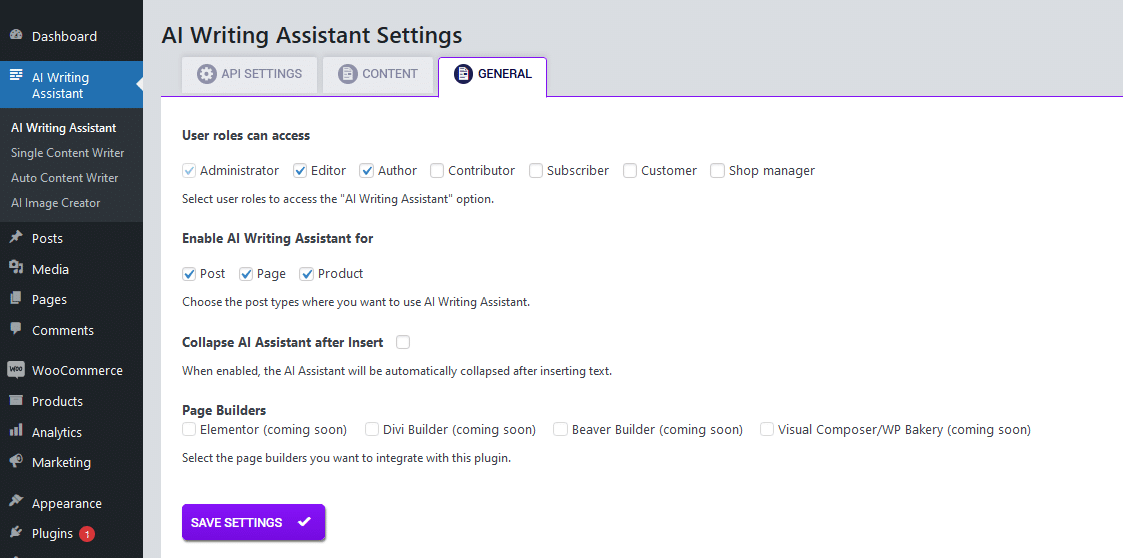
Task: Disable AI Writing Assistant for Product
Action: [x=307, y=274]
